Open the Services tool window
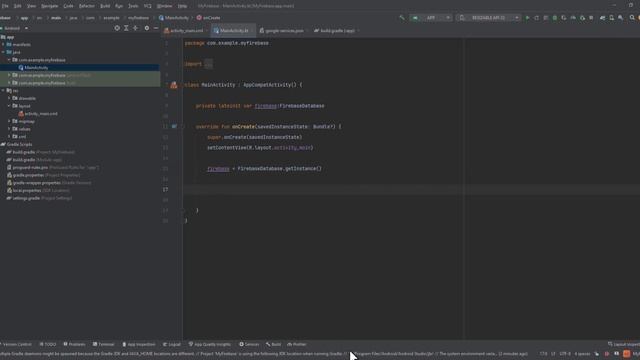This screenshot has height=360, width=640. pos(249,344)
